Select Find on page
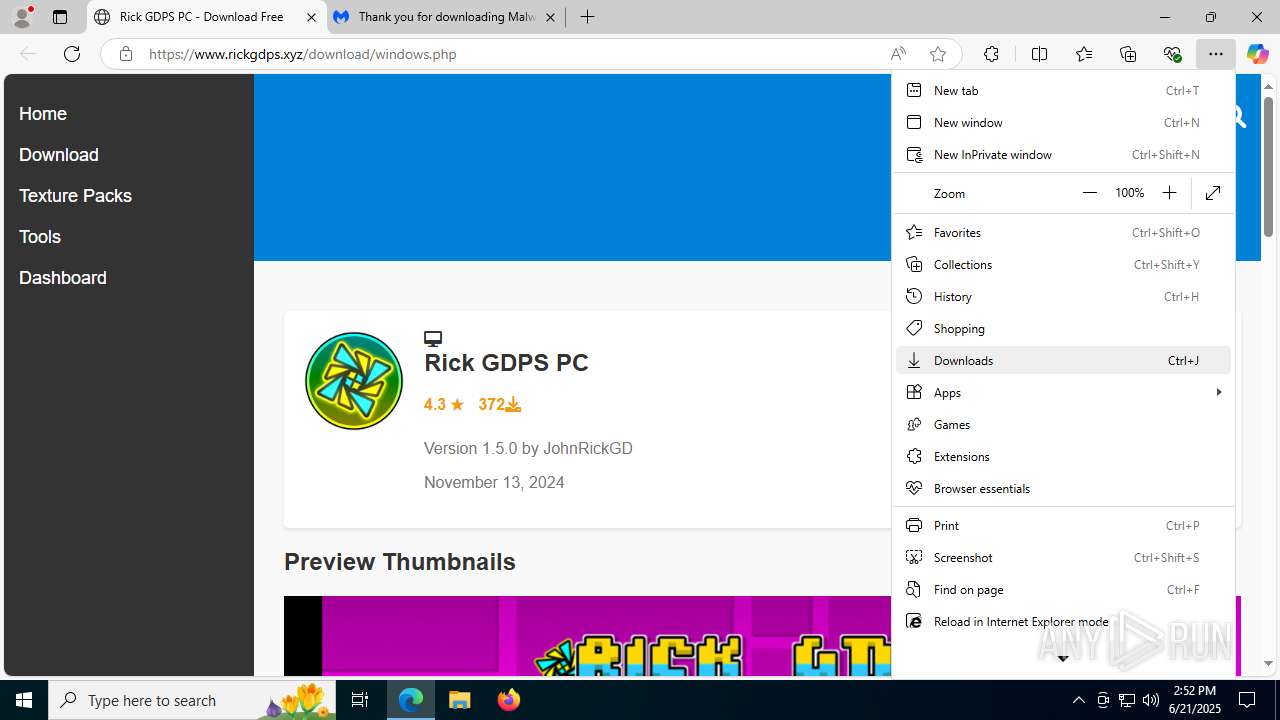1280x720 pixels. (x=1063, y=589)
